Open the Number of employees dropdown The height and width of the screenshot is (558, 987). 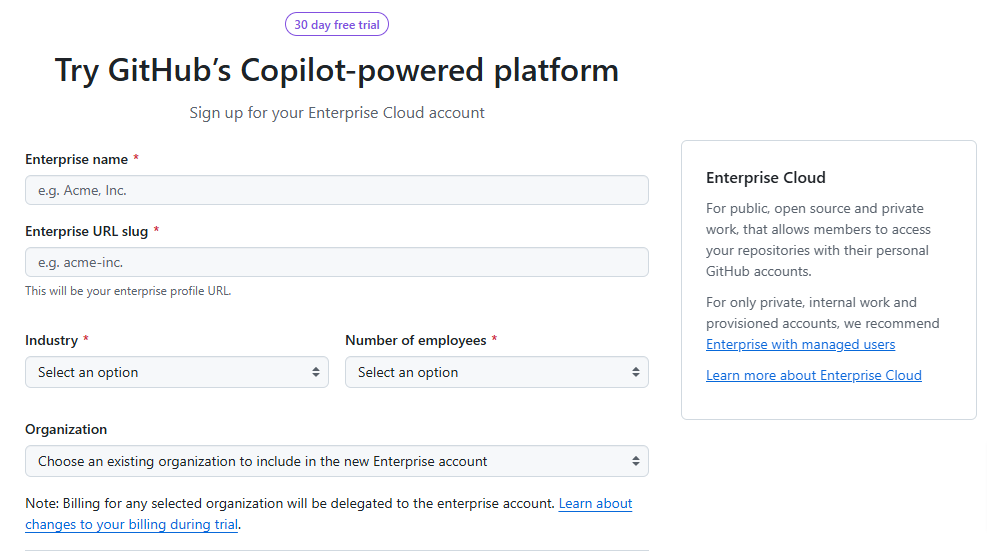497,372
